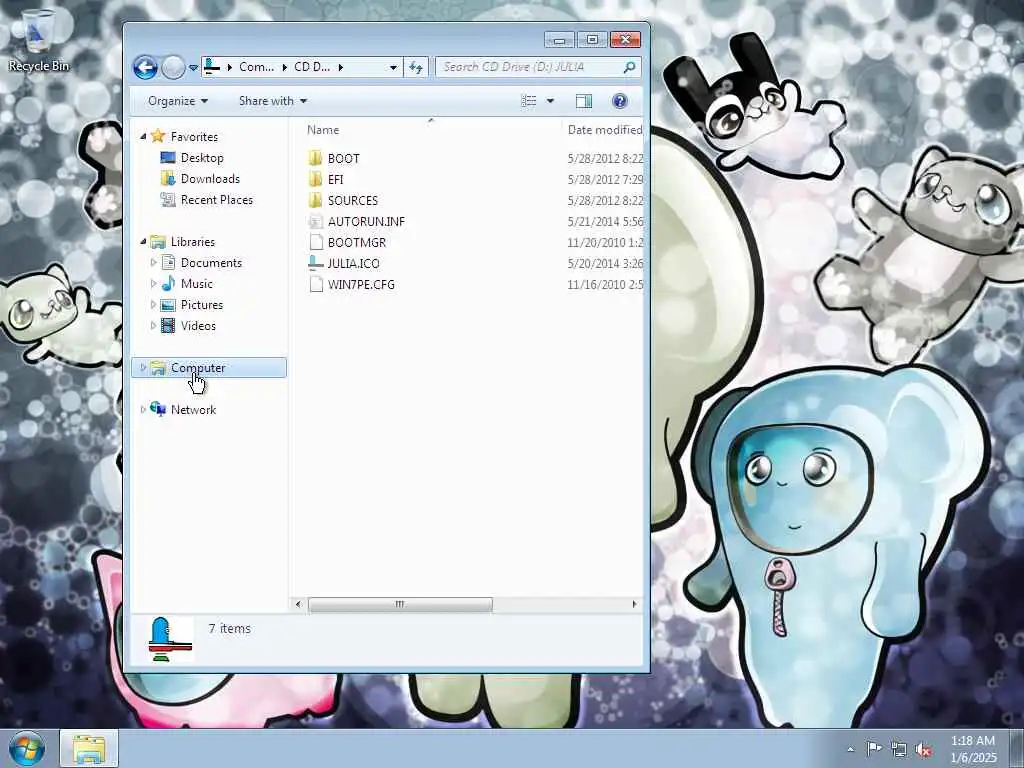Select Favorites in navigation pane
Screen dimensions: 1024x768
[x=195, y=136]
